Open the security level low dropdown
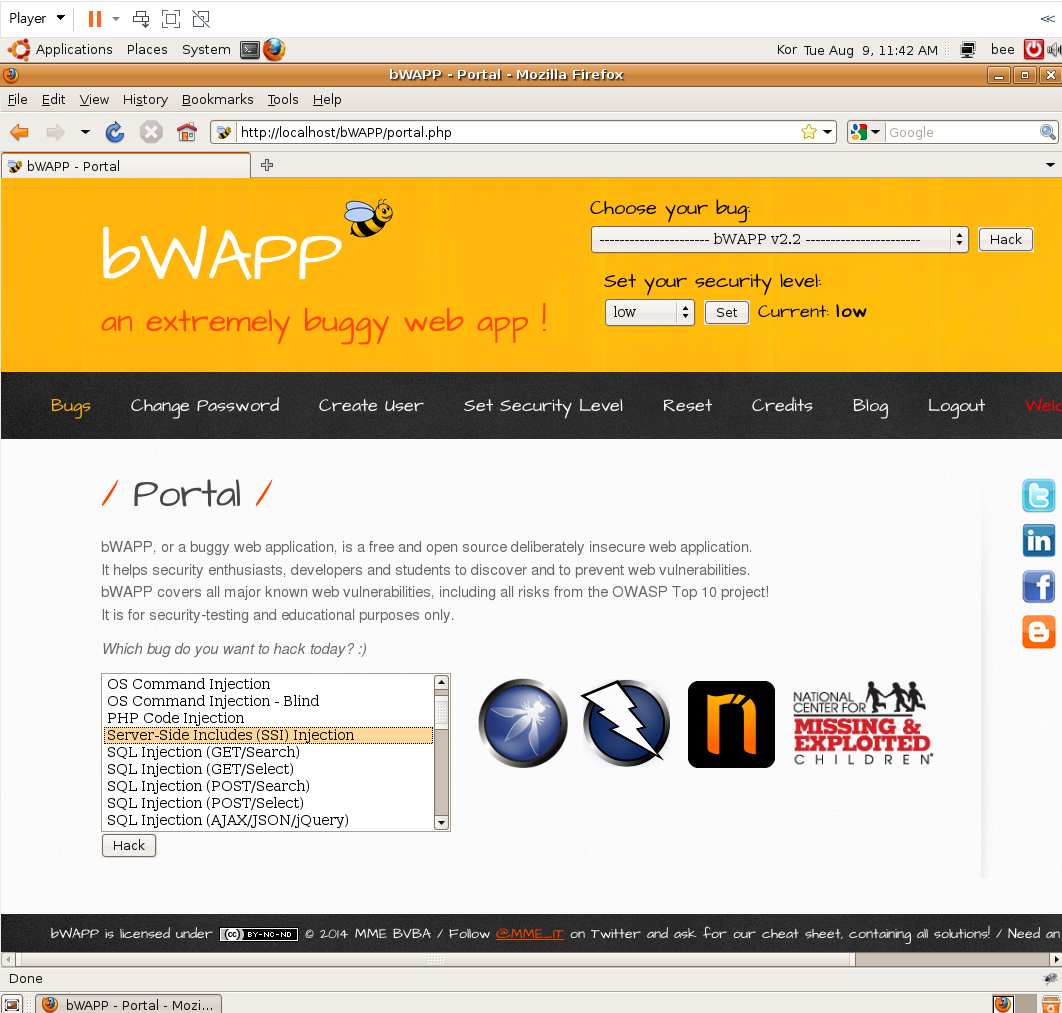Screen dimensions: 1062x1013 (650, 312)
